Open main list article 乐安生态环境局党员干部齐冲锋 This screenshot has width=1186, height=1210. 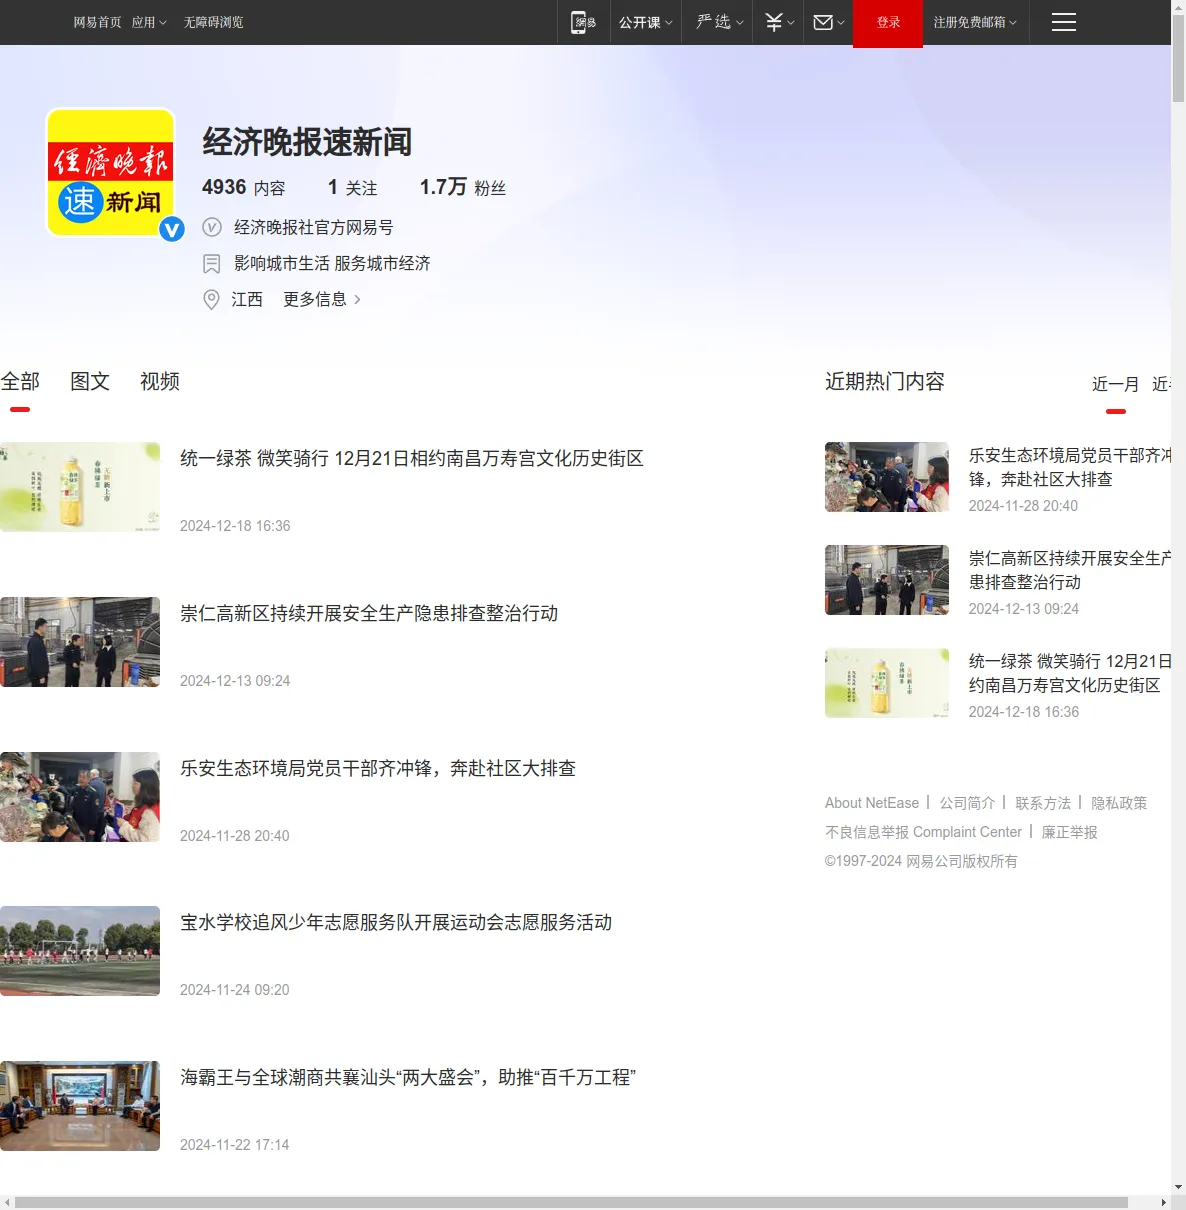pos(378,768)
